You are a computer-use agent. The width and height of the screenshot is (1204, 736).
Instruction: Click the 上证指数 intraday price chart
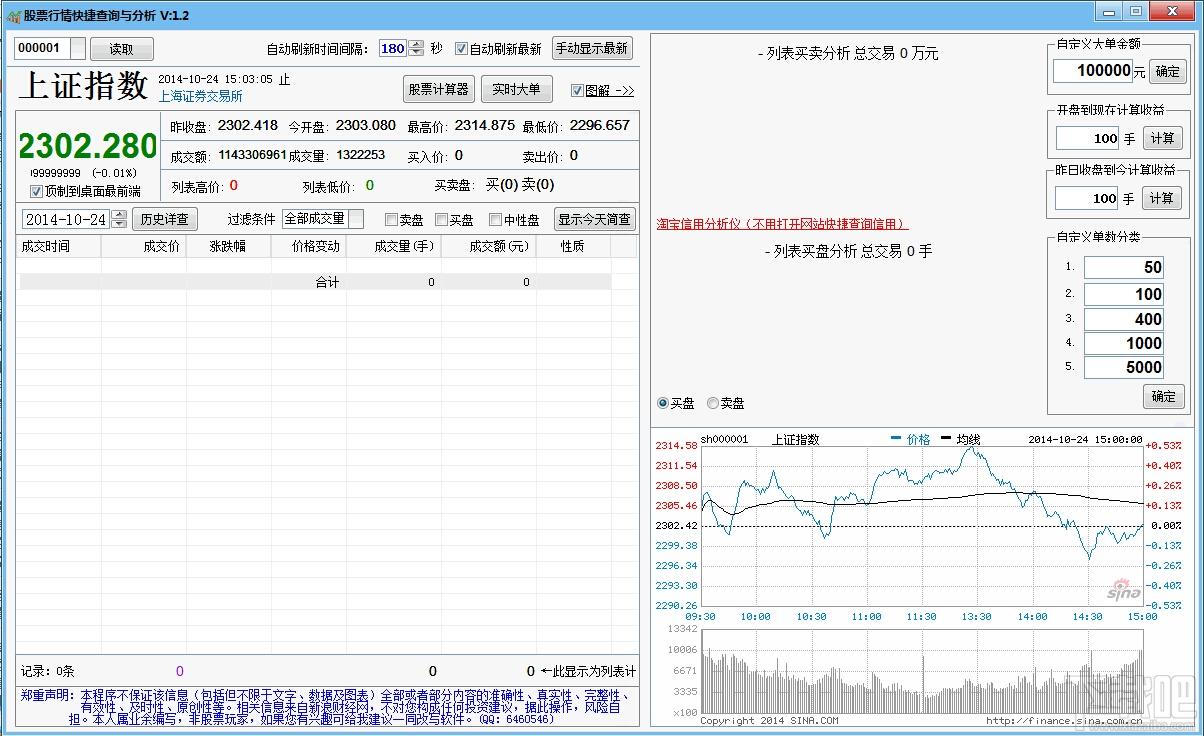click(x=922, y=526)
